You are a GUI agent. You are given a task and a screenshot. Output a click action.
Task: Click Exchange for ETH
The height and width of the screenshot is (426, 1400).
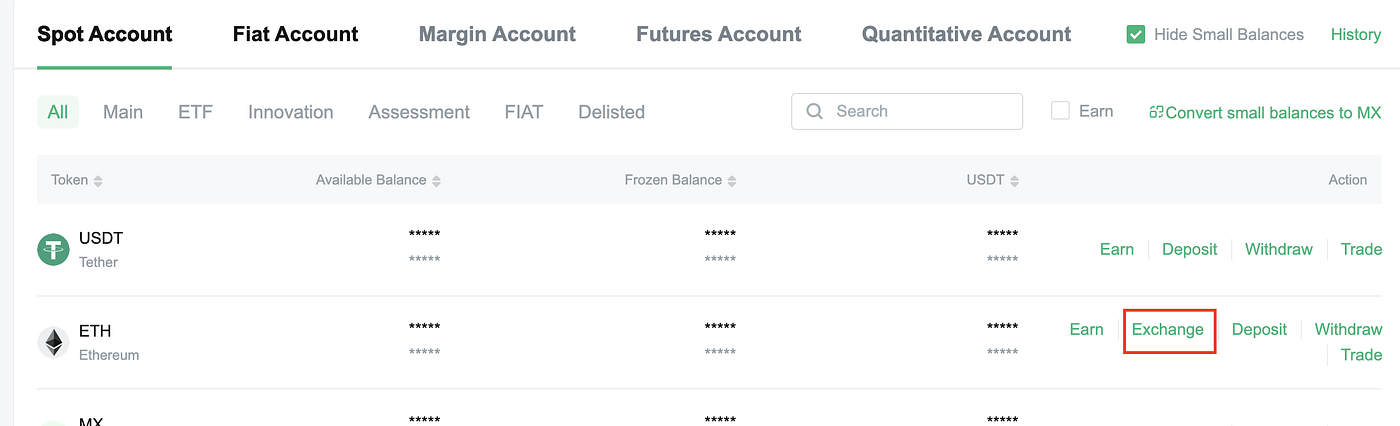coord(1168,330)
